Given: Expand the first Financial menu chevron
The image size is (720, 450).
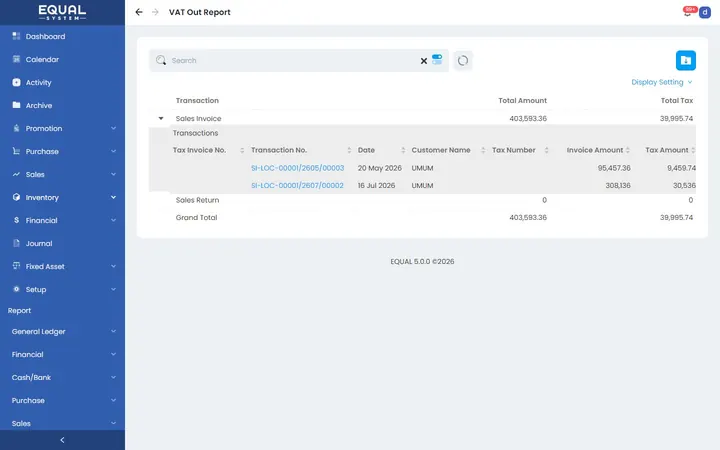Looking at the screenshot, I should pyautogui.click(x=113, y=220).
